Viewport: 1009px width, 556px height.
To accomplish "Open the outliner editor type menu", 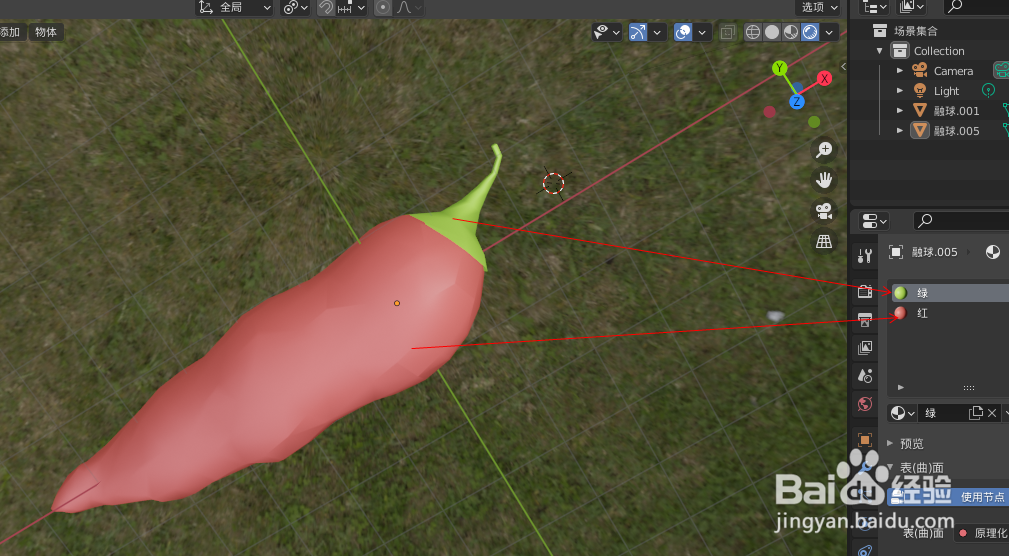I will pos(875,7).
